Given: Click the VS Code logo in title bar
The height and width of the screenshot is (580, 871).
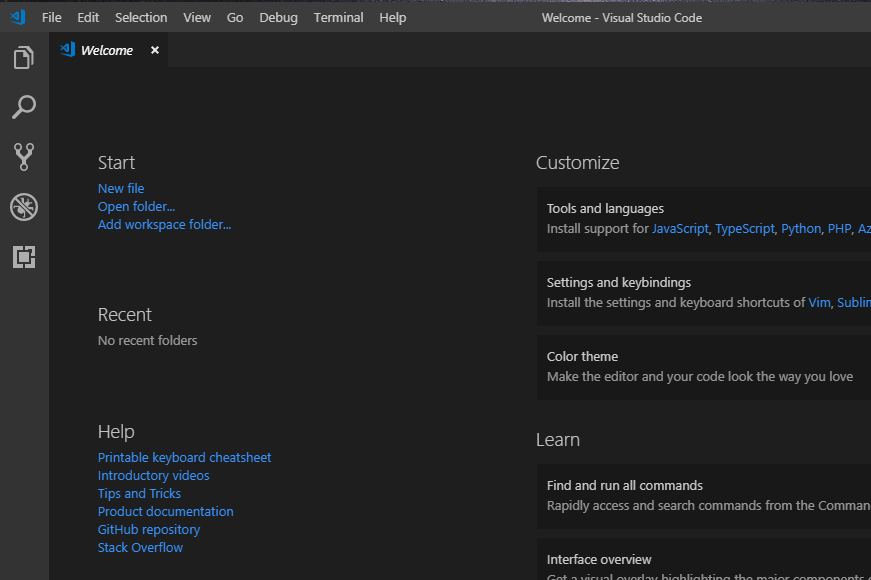Looking at the screenshot, I should click(x=18, y=17).
